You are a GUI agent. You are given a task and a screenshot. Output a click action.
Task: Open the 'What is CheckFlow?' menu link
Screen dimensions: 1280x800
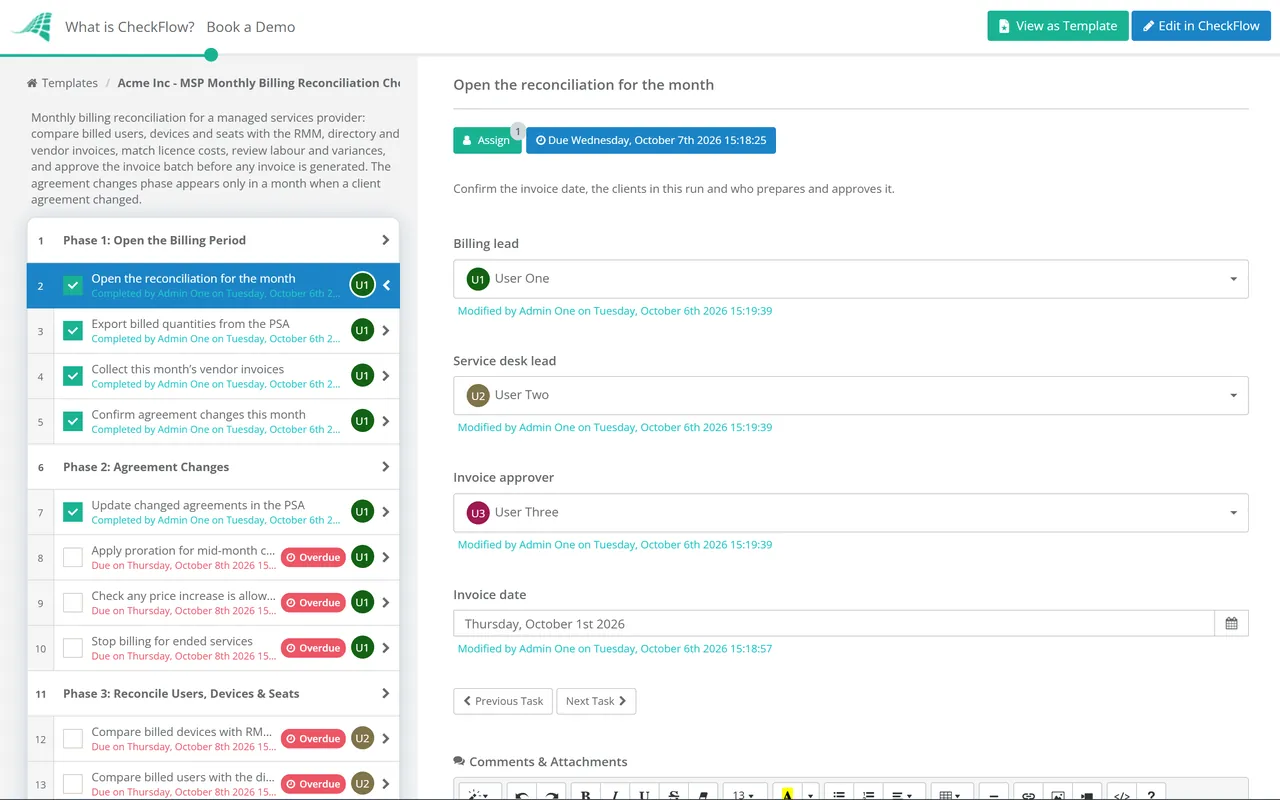(x=130, y=27)
